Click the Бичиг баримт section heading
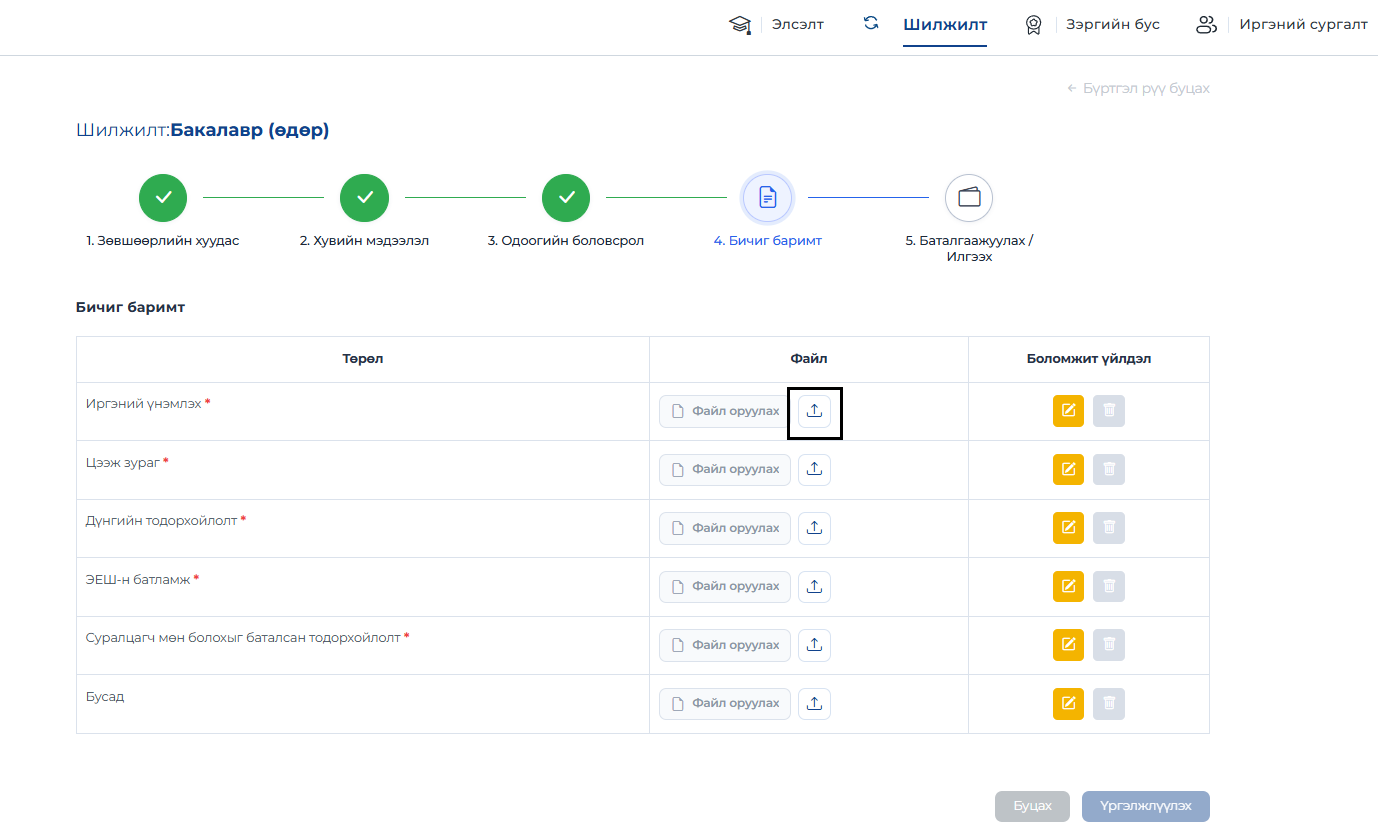The width and height of the screenshot is (1378, 833). coord(130,307)
